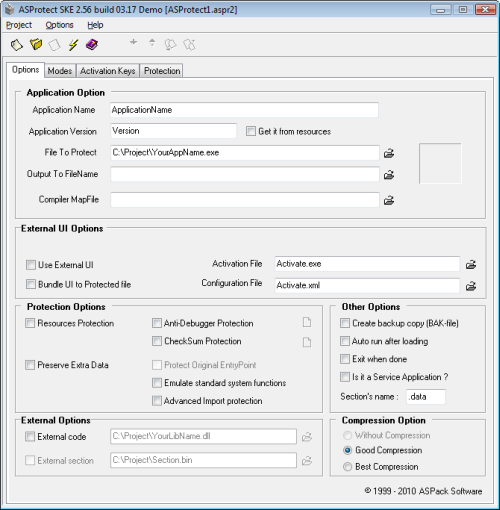This screenshot has width=500, height=510.
Task: Click document icon beside Anti-Debugger Protection
Action: [x=307, y=322]
